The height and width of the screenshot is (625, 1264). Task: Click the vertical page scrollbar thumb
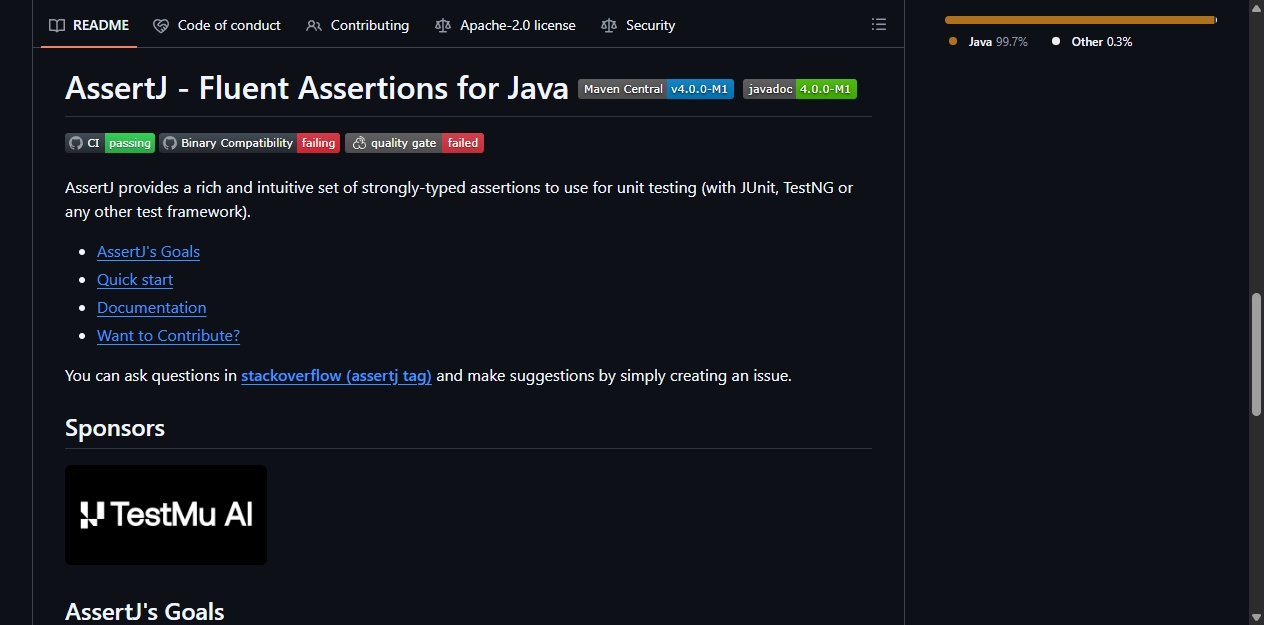[1256, 355]
